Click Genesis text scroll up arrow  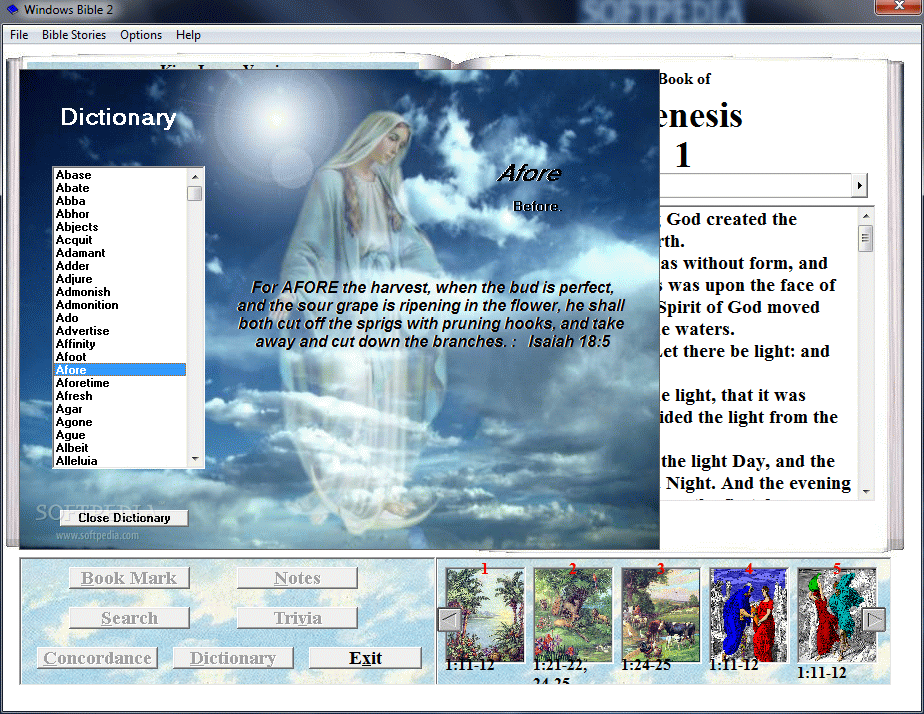[x=866, y=216]
